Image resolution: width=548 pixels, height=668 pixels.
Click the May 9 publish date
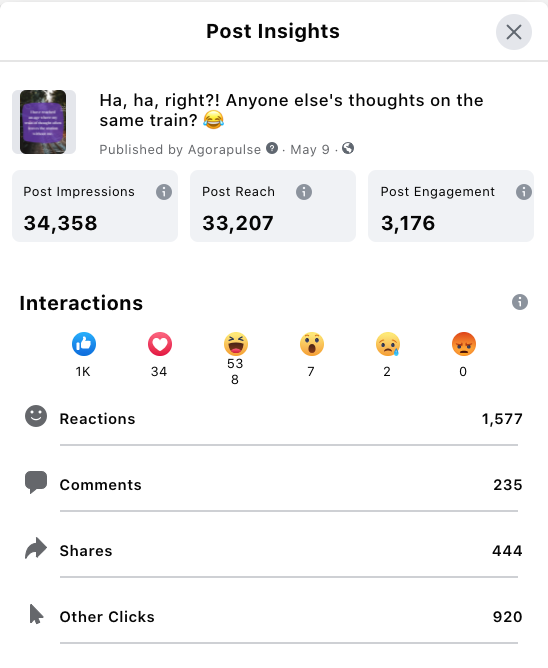point(310,150)
